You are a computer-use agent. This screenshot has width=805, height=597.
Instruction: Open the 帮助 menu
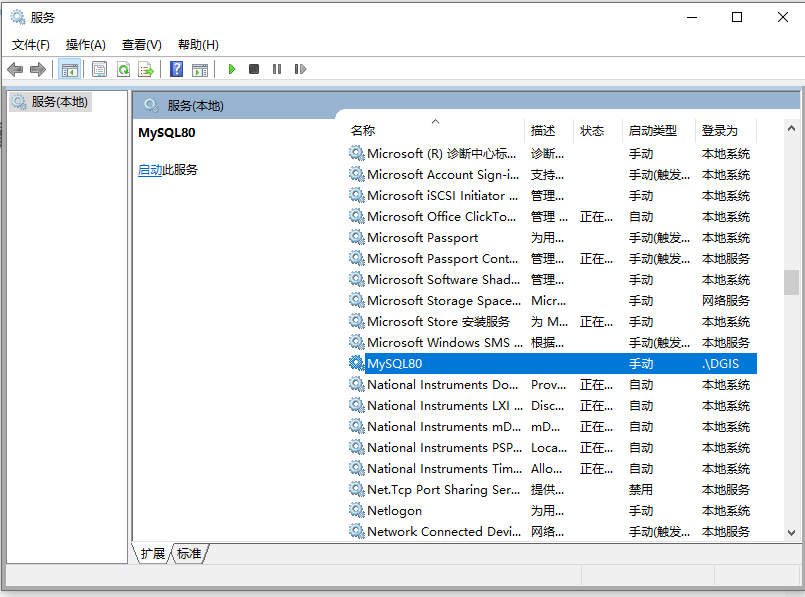click(197, 44)
